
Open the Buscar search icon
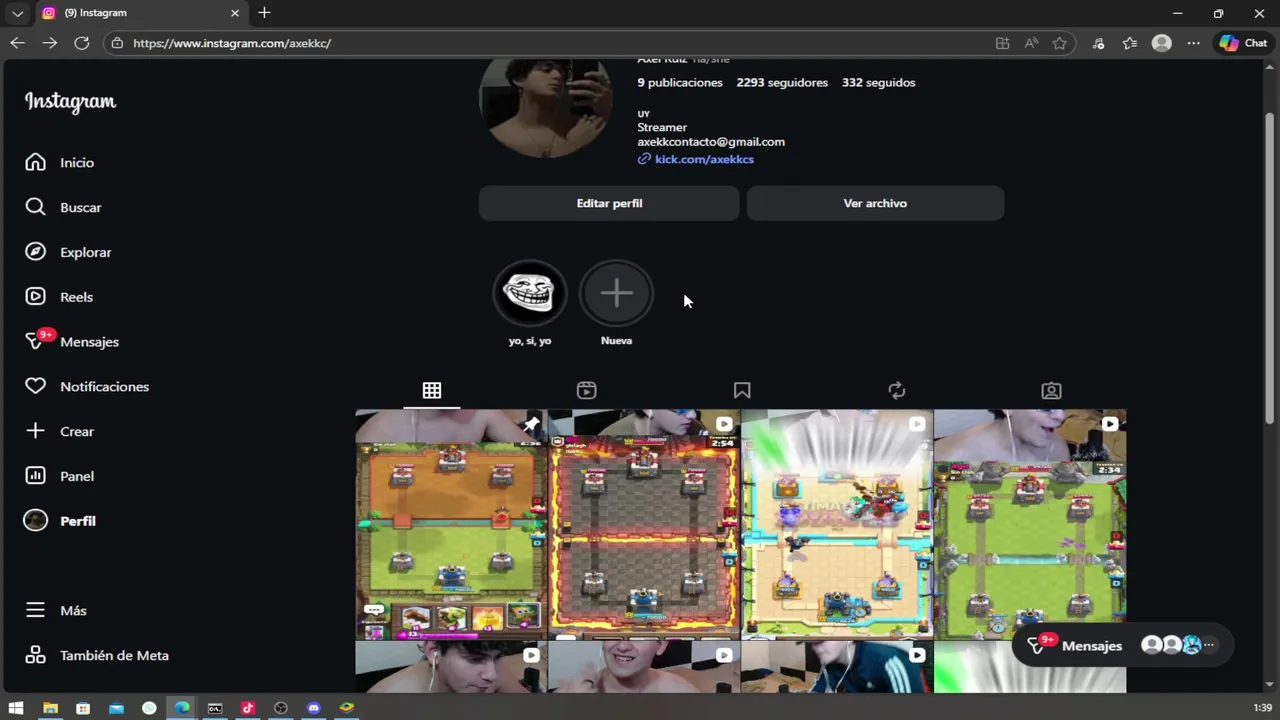point(36,207)
